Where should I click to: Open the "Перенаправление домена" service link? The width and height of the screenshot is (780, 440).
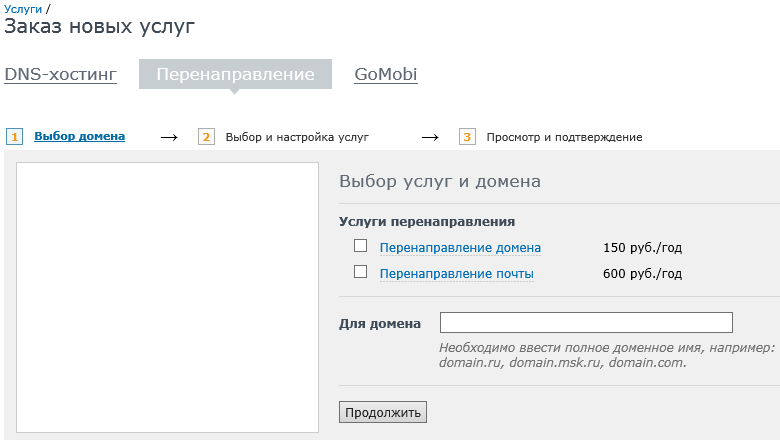pos(460,248)
